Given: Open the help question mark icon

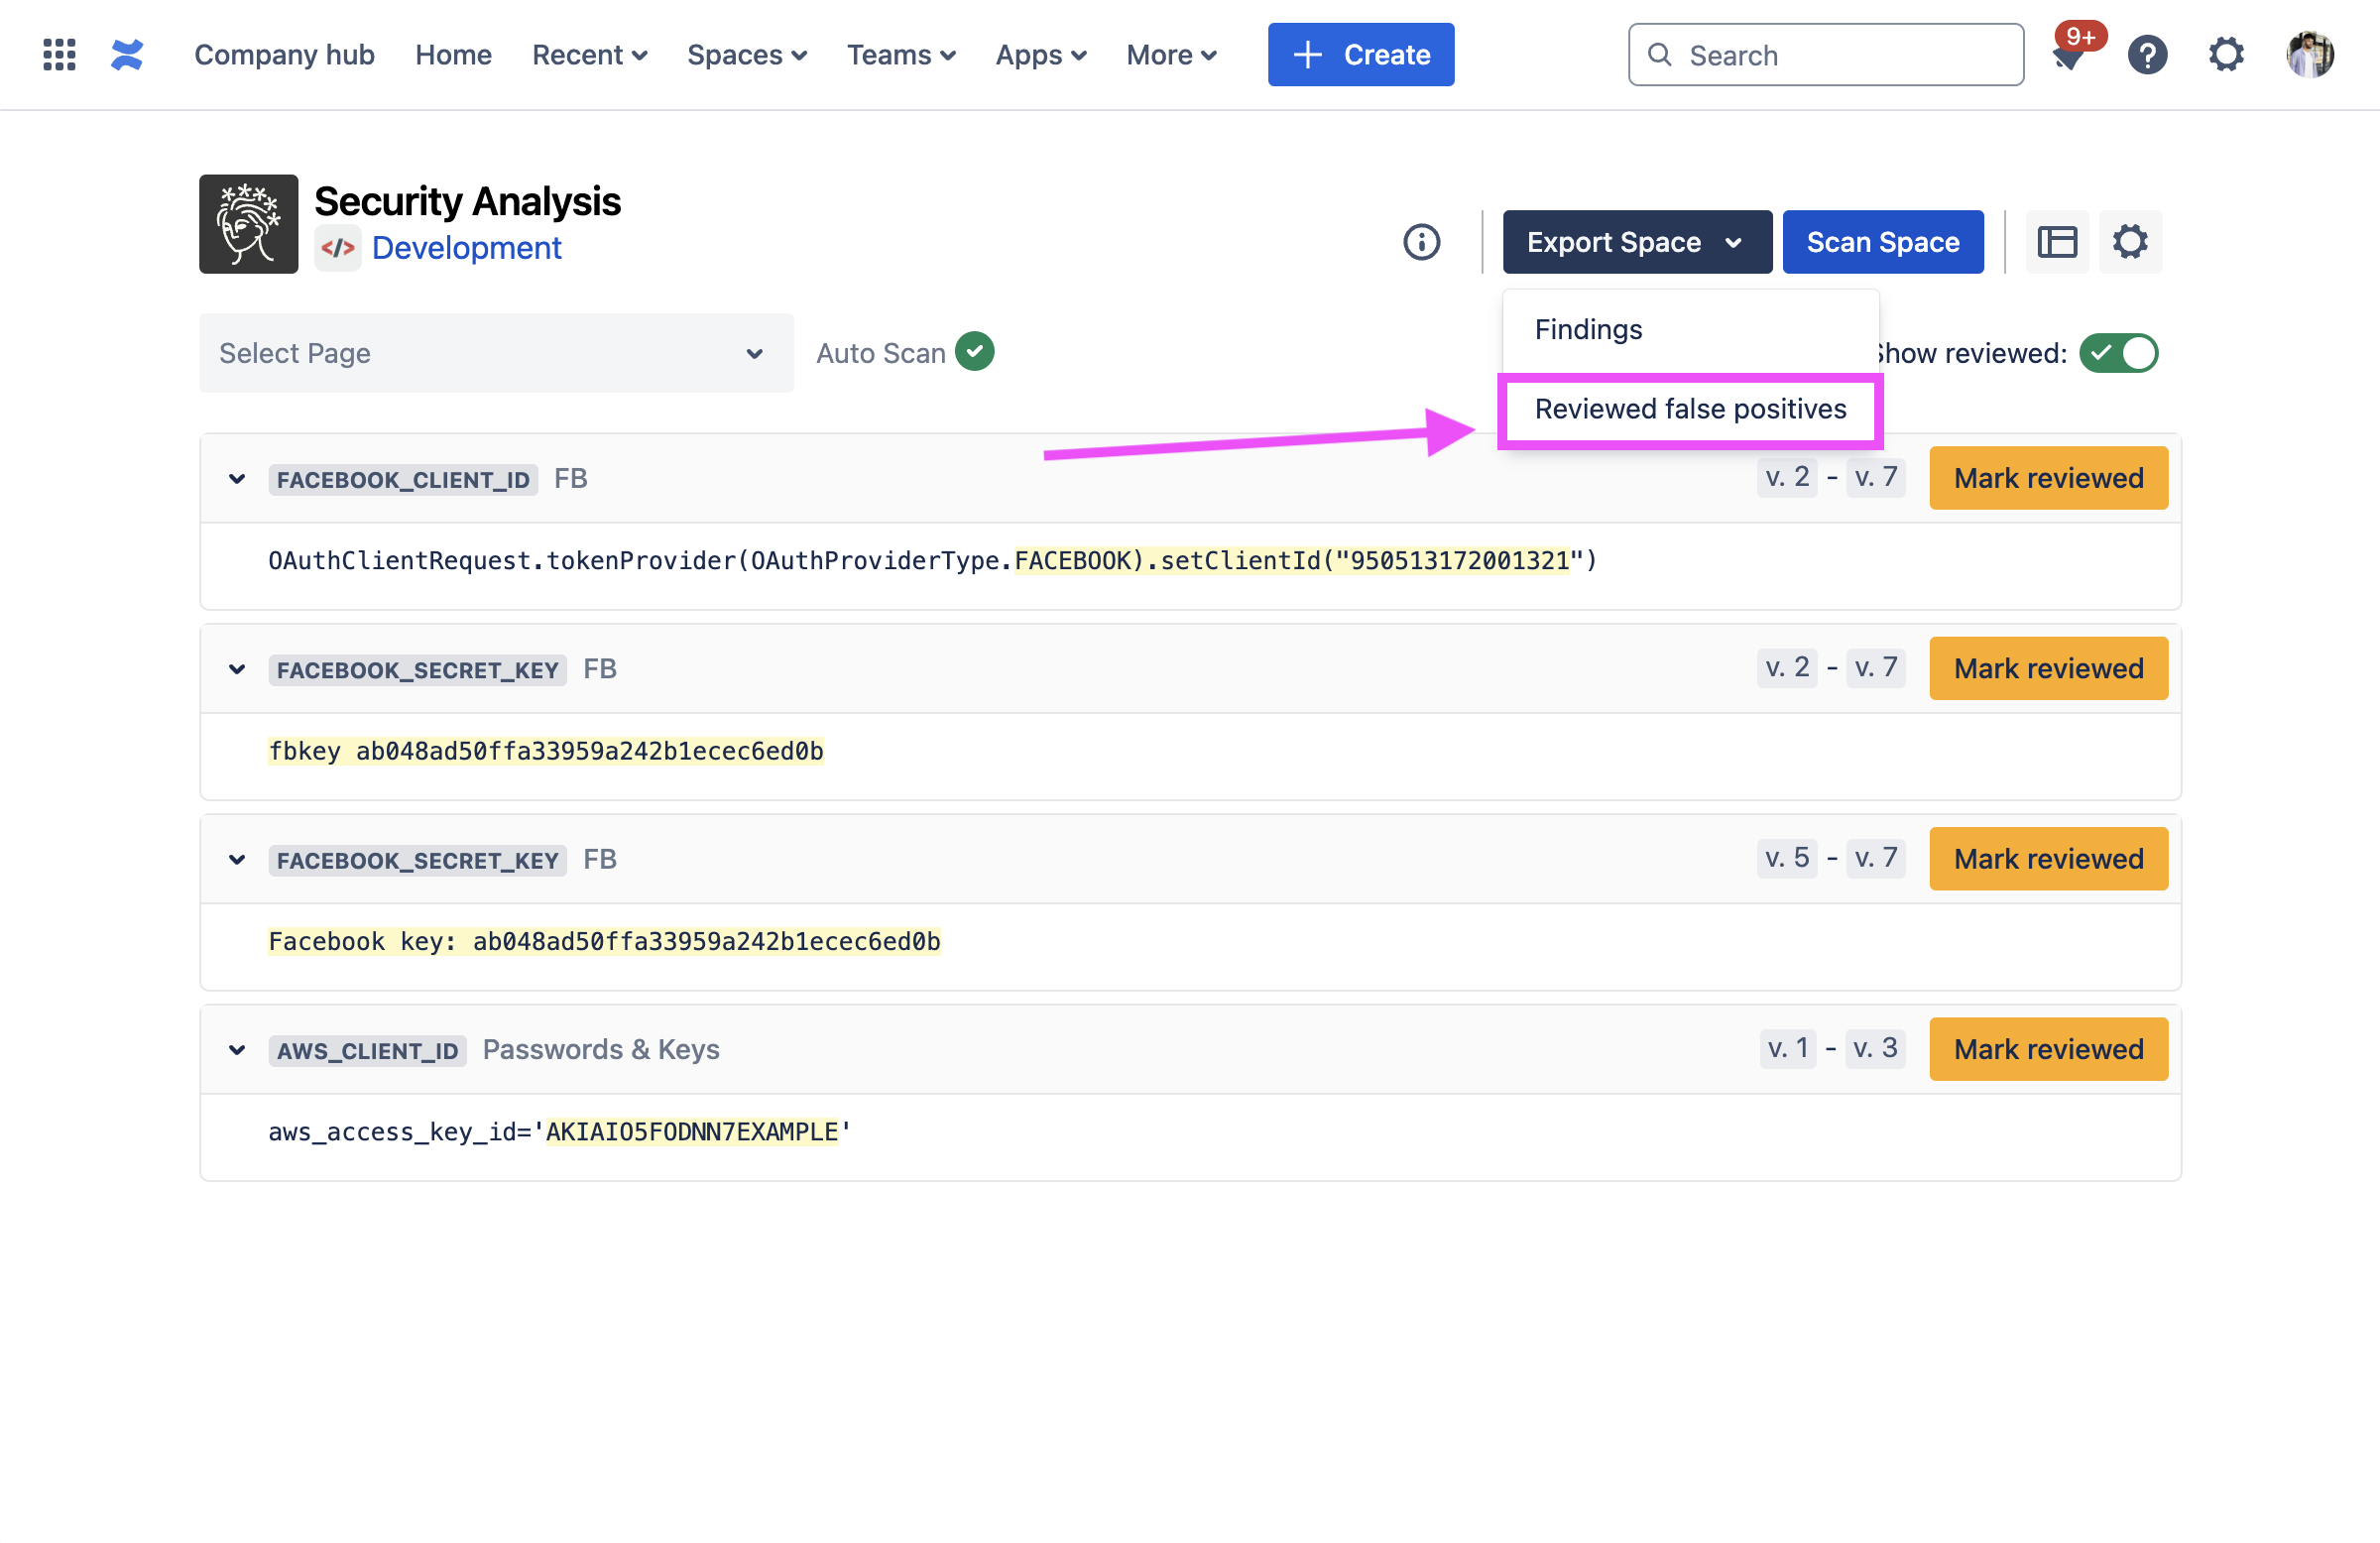Looking at the screenshot, I should click(2147, 55).
